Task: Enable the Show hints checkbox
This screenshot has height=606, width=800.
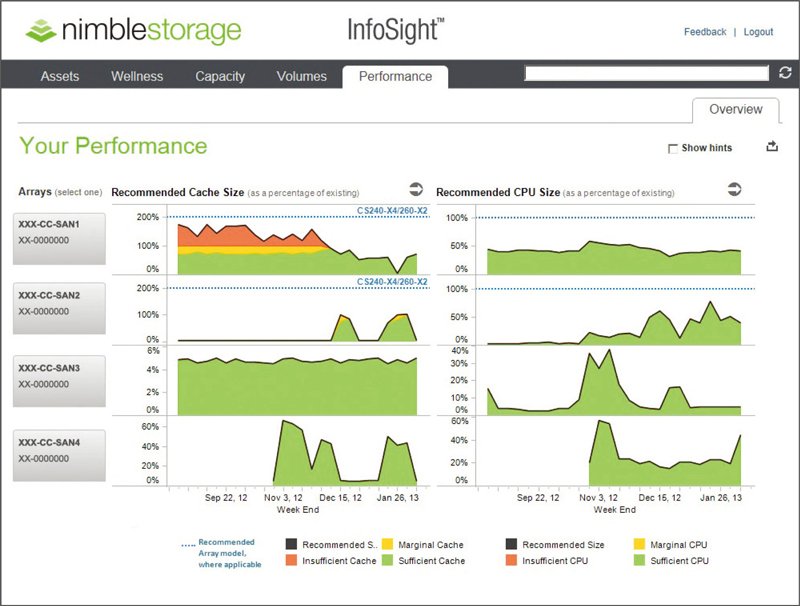Action: 673,148
